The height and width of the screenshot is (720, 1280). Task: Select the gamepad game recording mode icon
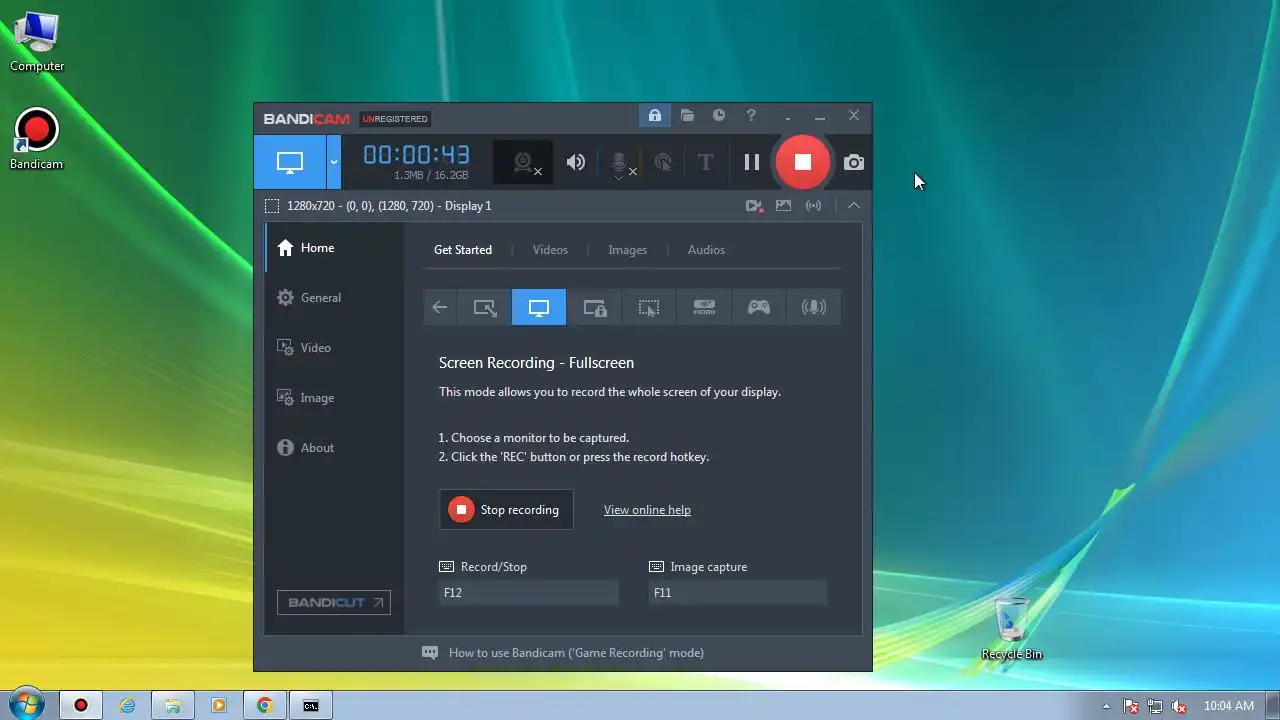[759, 308]
